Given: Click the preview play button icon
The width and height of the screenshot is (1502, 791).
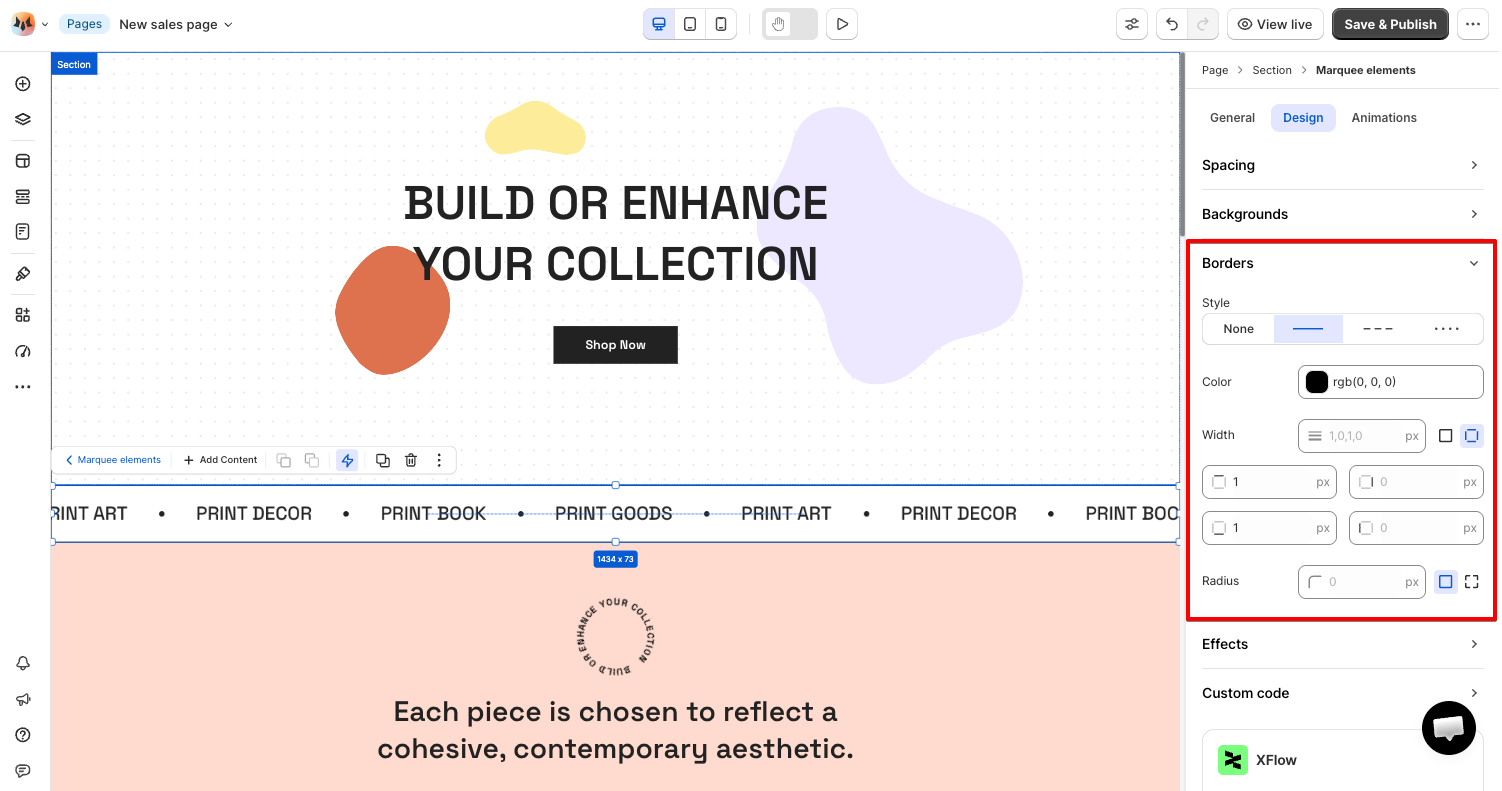Looking at the screenshot, I should coord(842,24).
